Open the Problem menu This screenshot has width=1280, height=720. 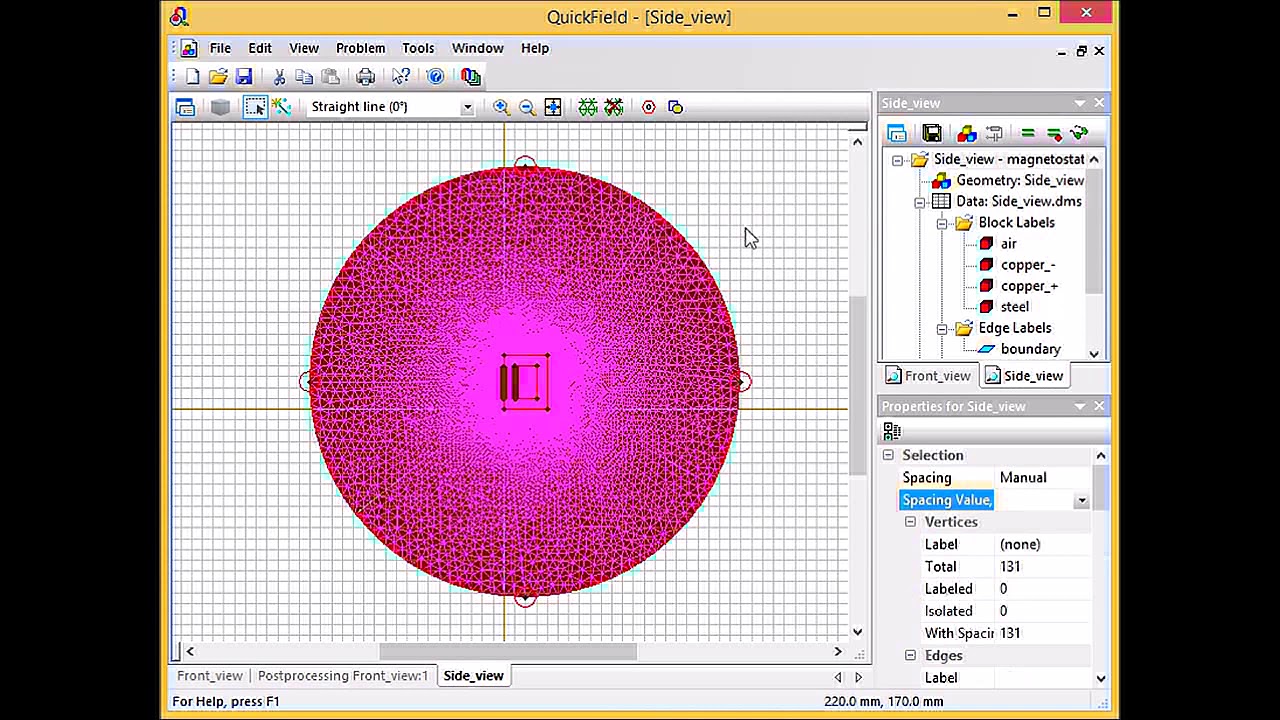point(360,48)
